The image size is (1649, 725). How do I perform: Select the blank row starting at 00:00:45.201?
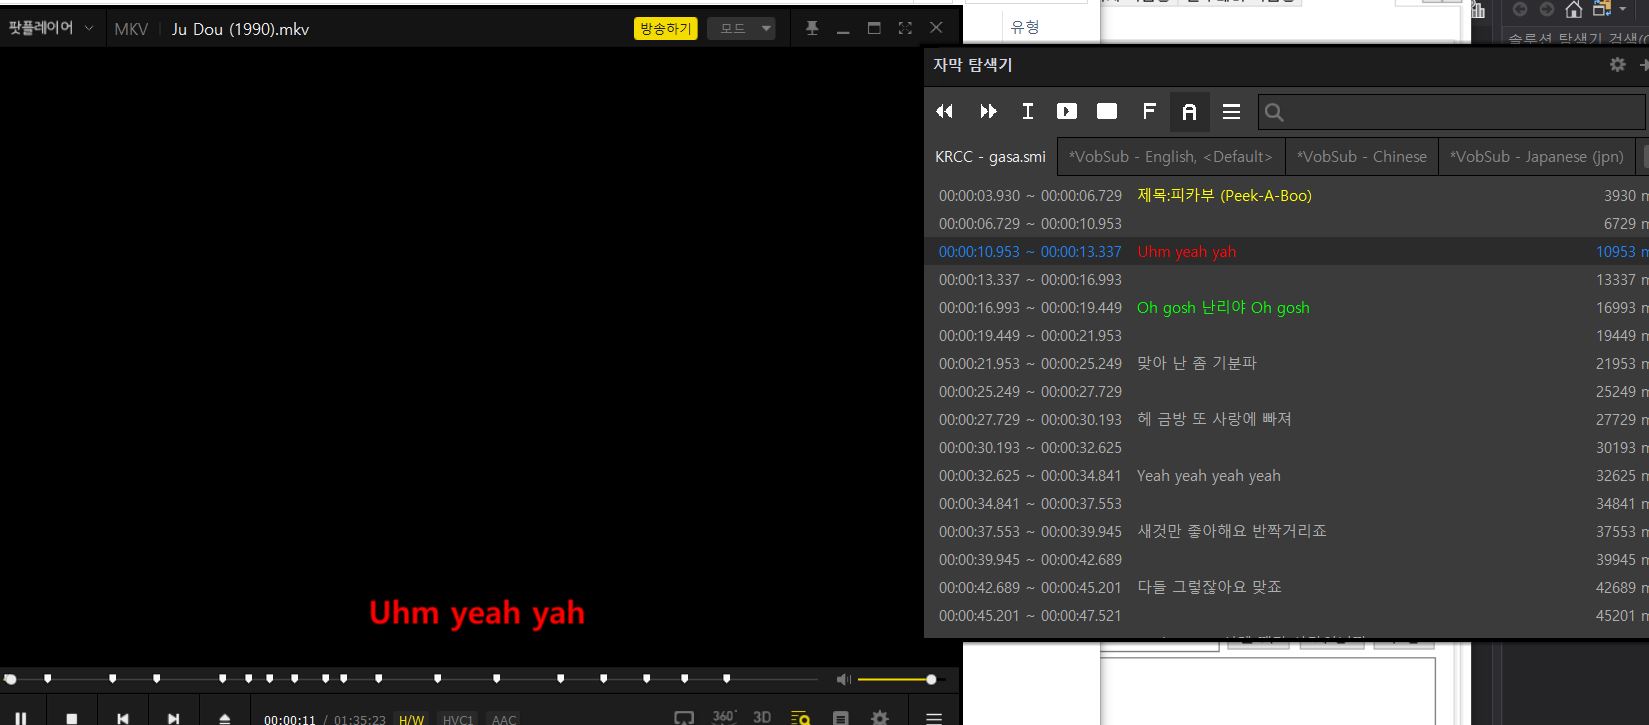click(x=1286, y=615)
